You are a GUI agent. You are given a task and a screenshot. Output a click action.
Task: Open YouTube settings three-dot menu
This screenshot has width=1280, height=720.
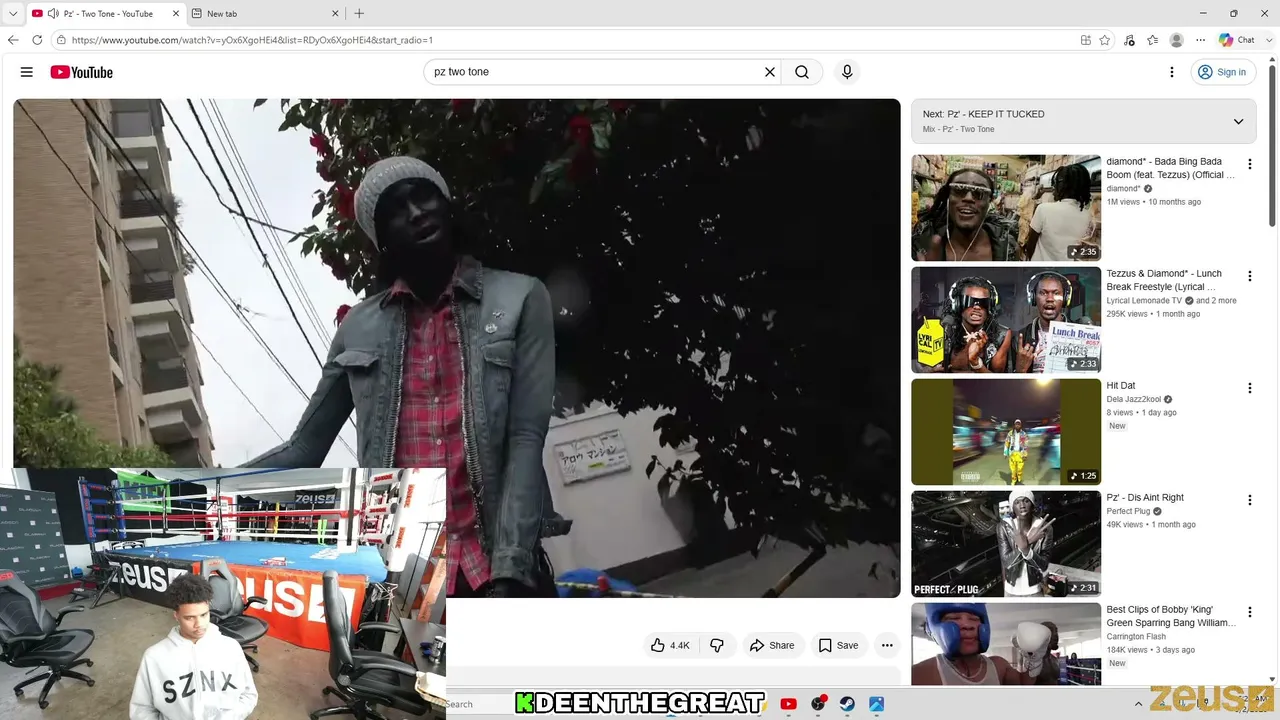pos(1172,72)
